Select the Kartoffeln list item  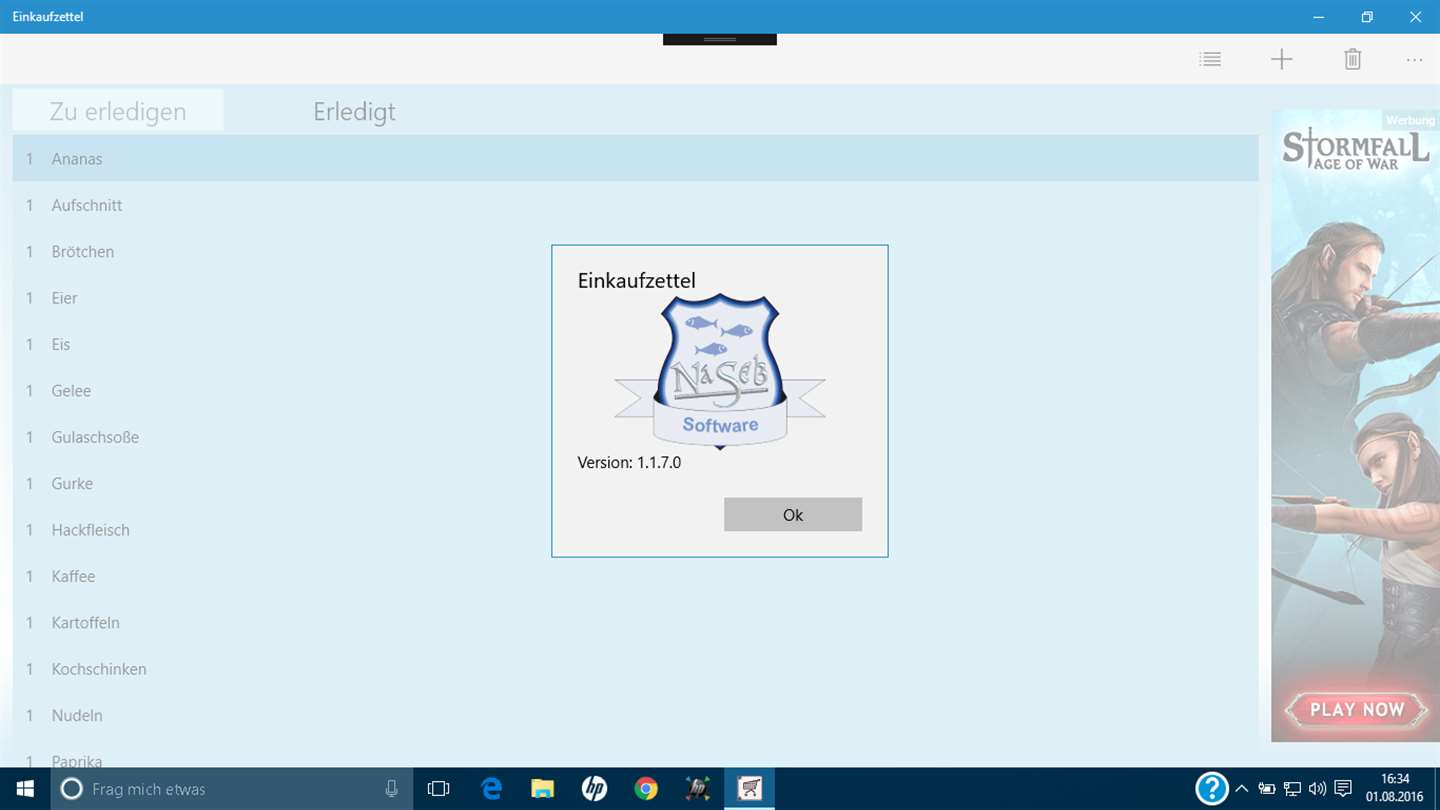[x=635, y=622]
